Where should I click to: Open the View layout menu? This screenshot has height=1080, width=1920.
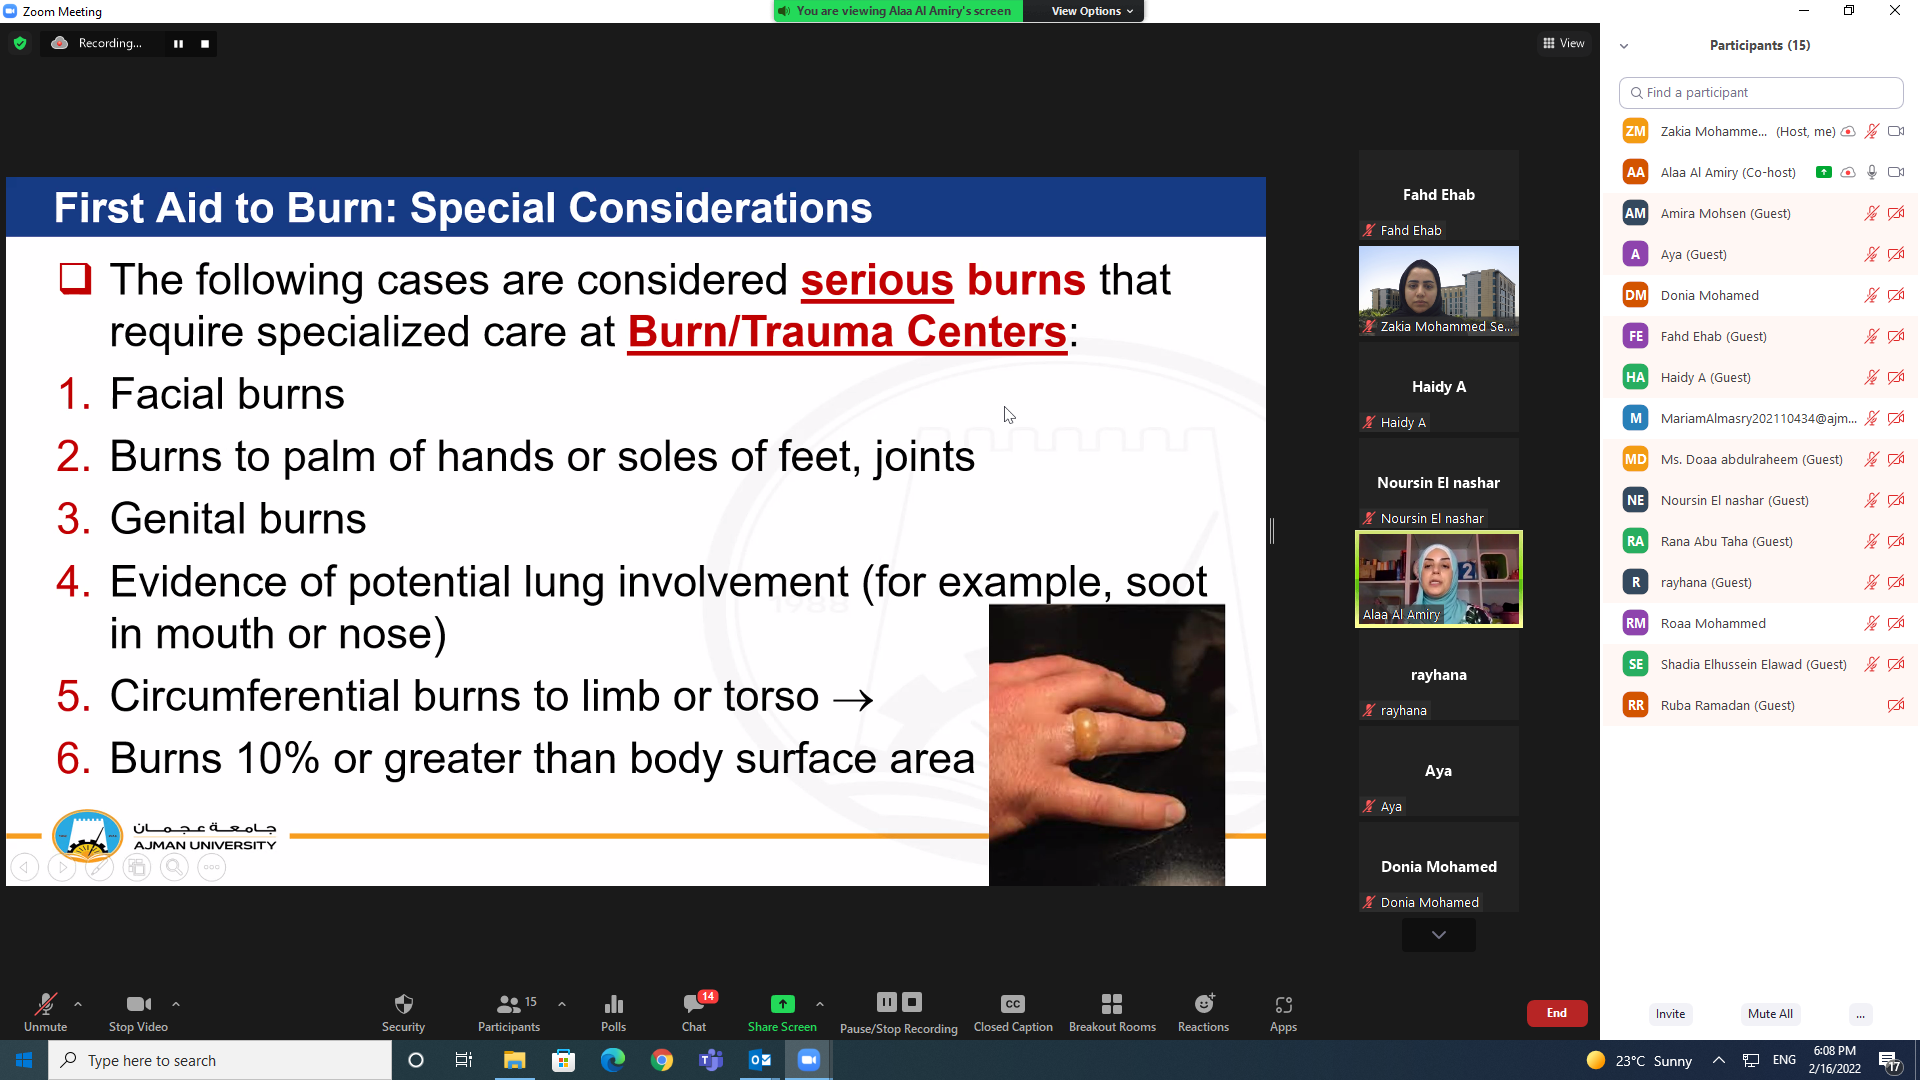point(1563,43)
